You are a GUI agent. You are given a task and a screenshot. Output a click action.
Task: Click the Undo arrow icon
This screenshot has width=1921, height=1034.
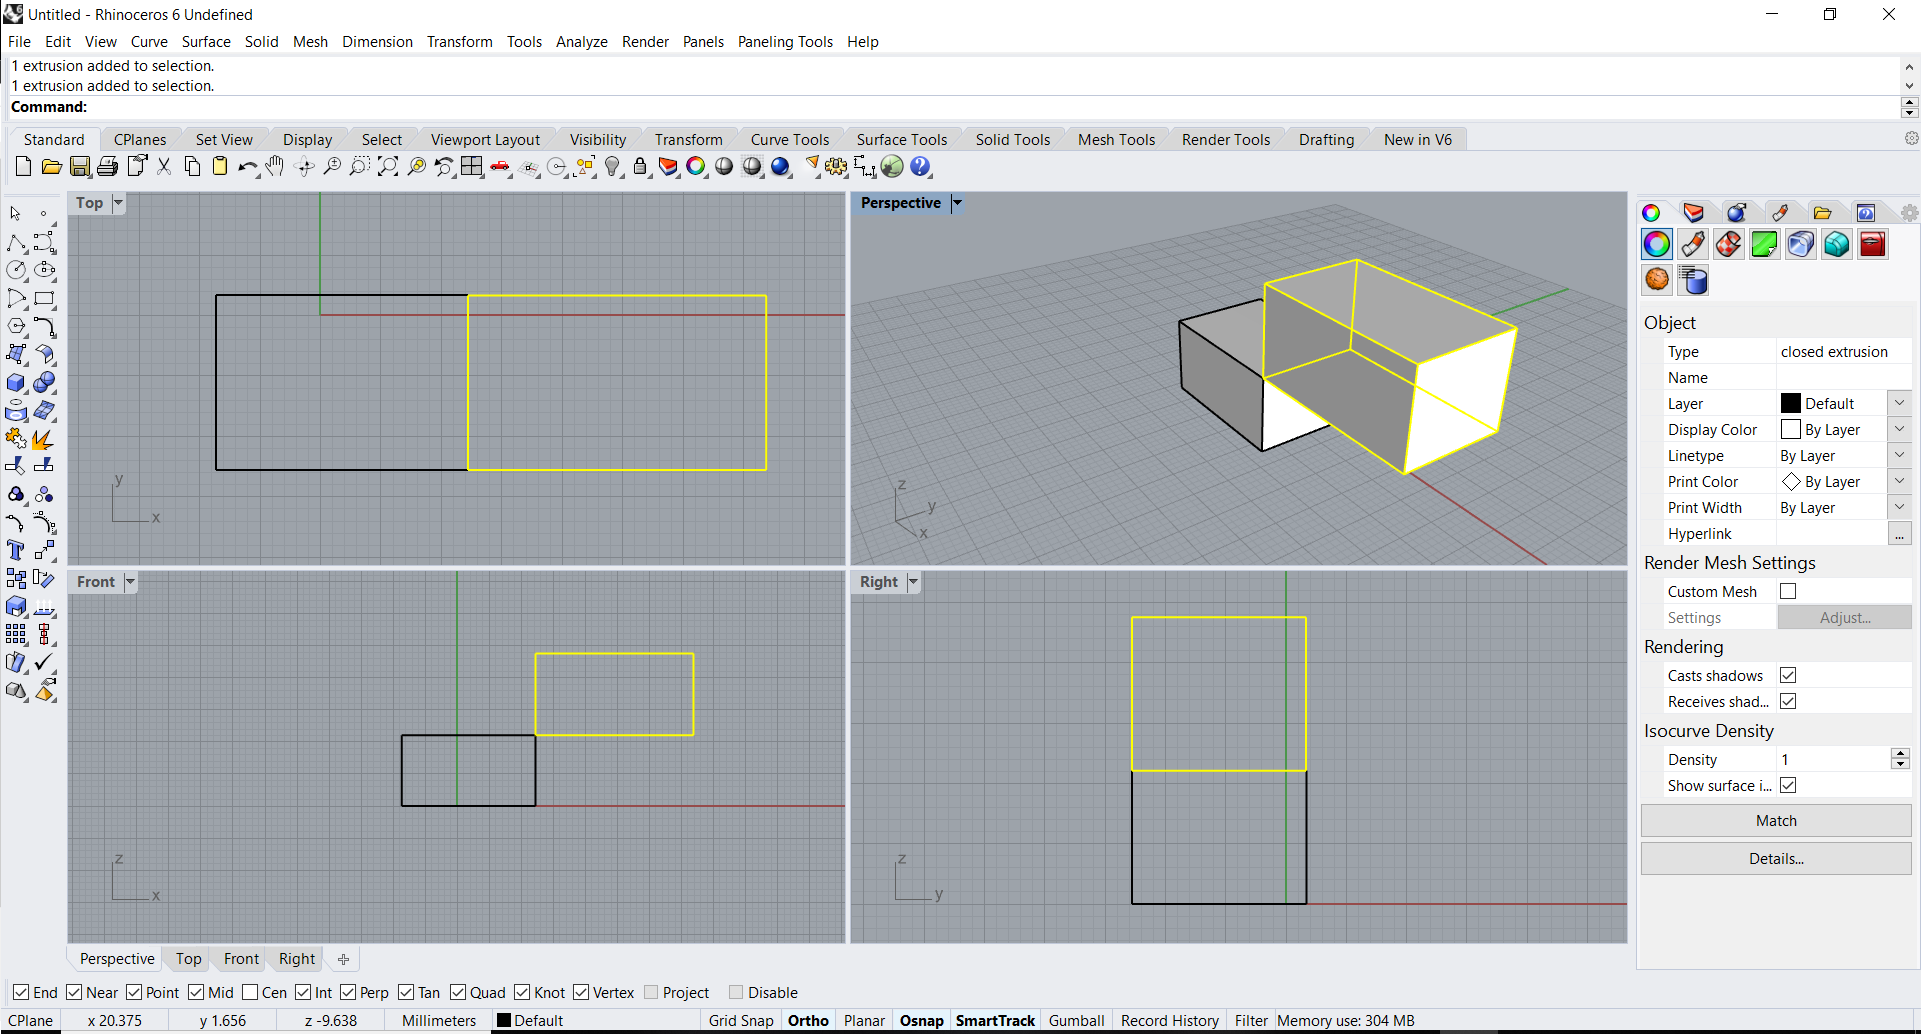(246, 167)
